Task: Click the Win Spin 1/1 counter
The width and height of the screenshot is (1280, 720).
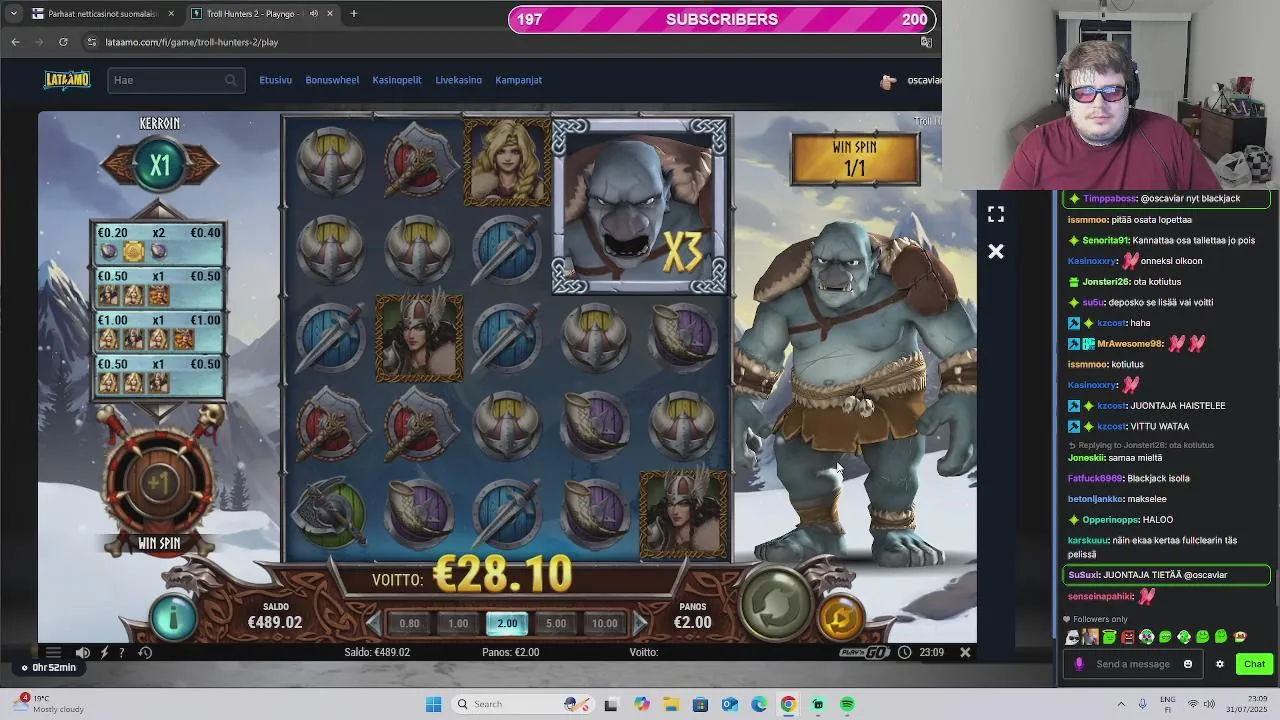Action: [855, 158]
